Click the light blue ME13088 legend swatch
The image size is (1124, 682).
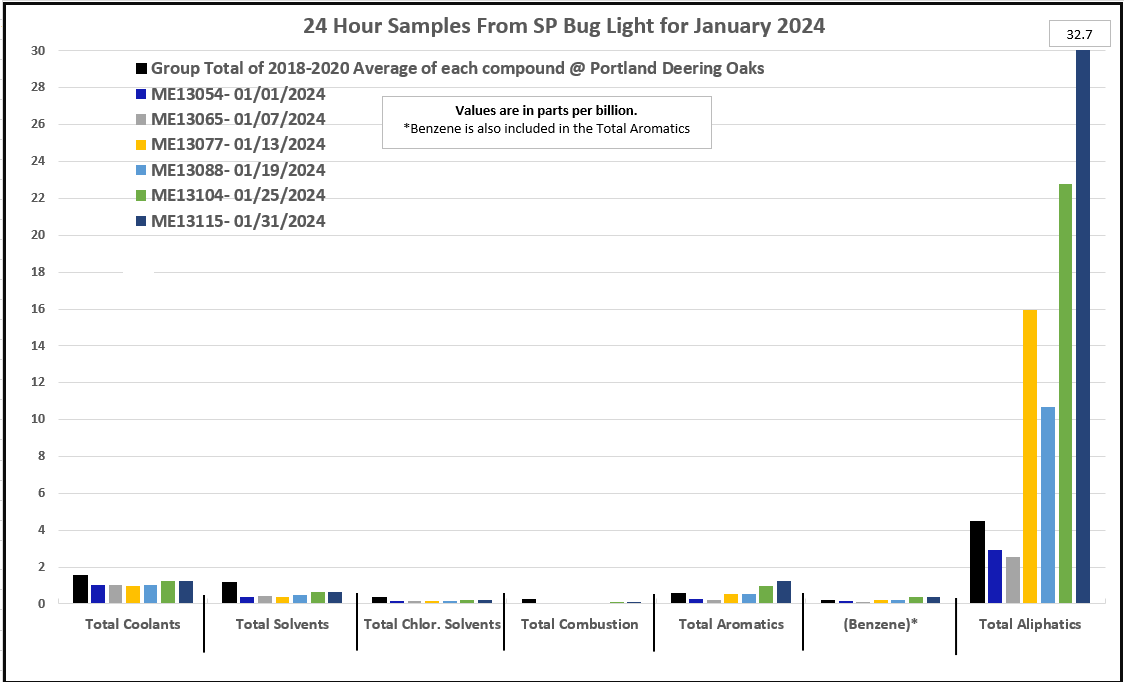point(142,171)
